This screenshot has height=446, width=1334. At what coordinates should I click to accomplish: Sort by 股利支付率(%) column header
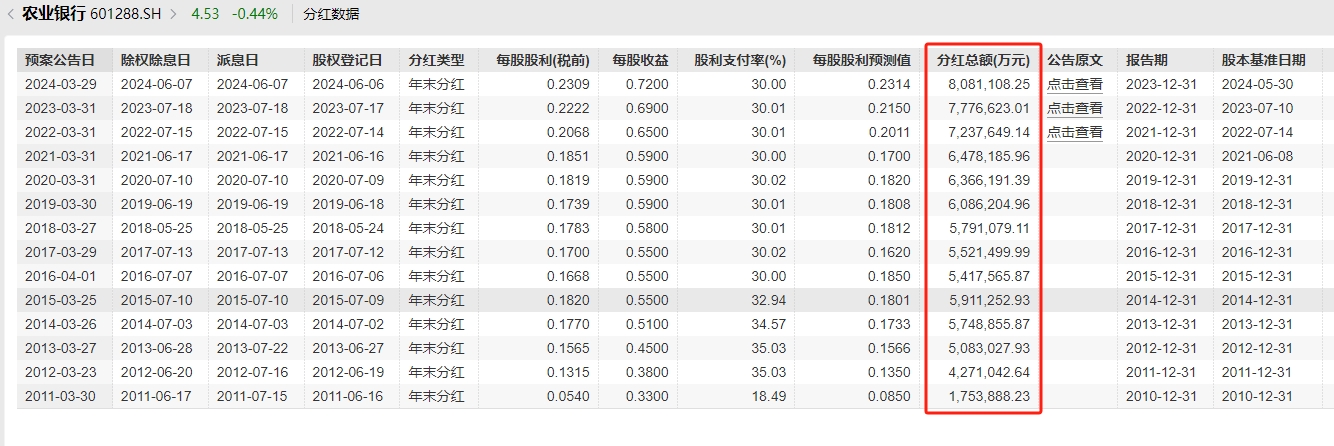click(740, 60)
